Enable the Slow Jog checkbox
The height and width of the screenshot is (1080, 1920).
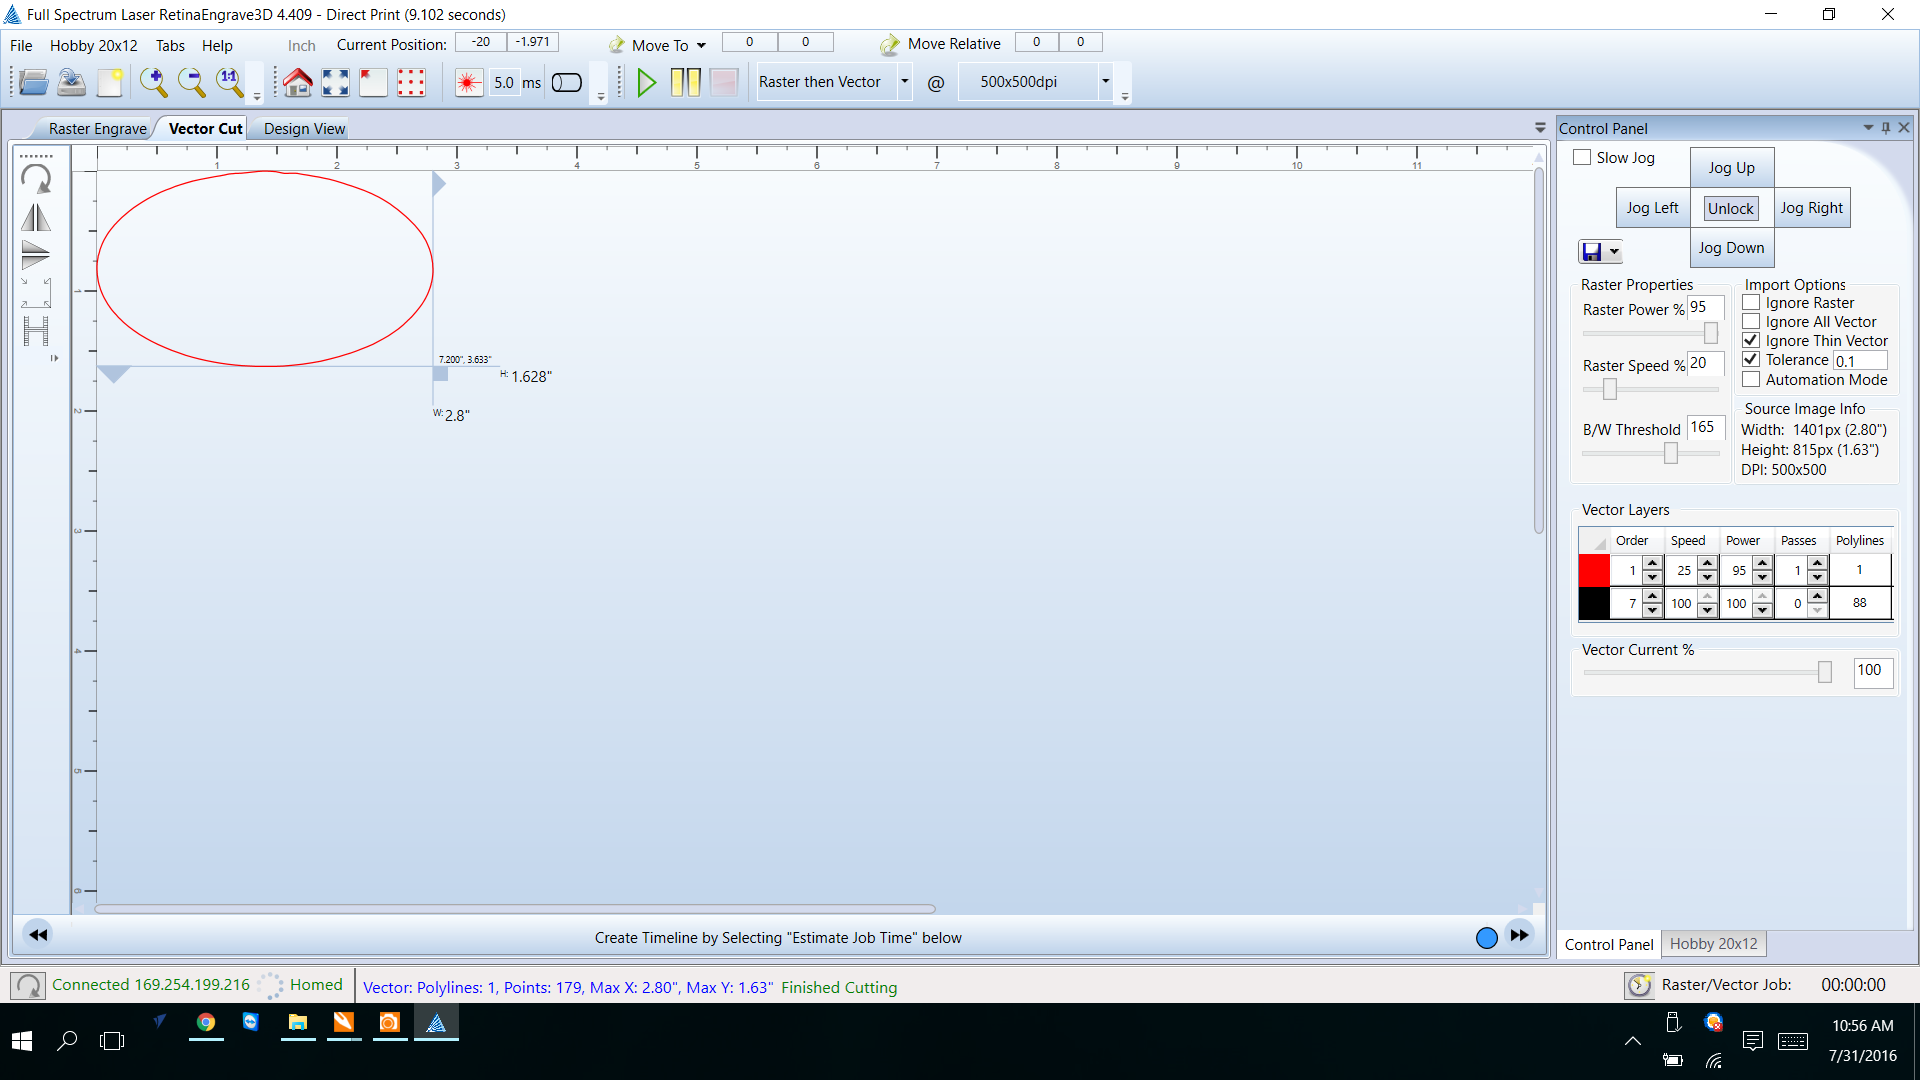pos(1582,157)
